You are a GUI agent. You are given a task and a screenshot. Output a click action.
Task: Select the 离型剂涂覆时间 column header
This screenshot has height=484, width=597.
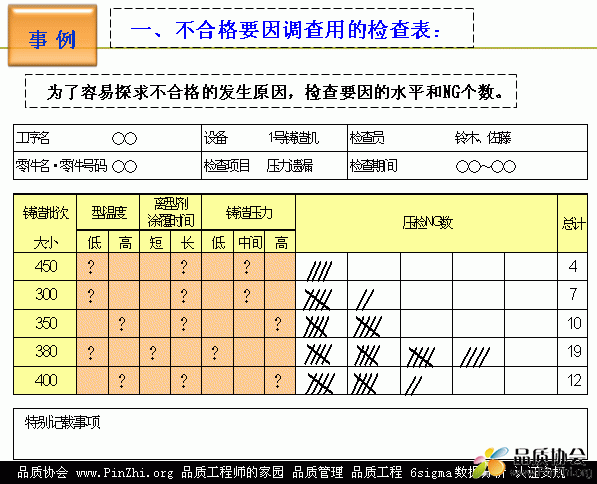tap(171, 212)
